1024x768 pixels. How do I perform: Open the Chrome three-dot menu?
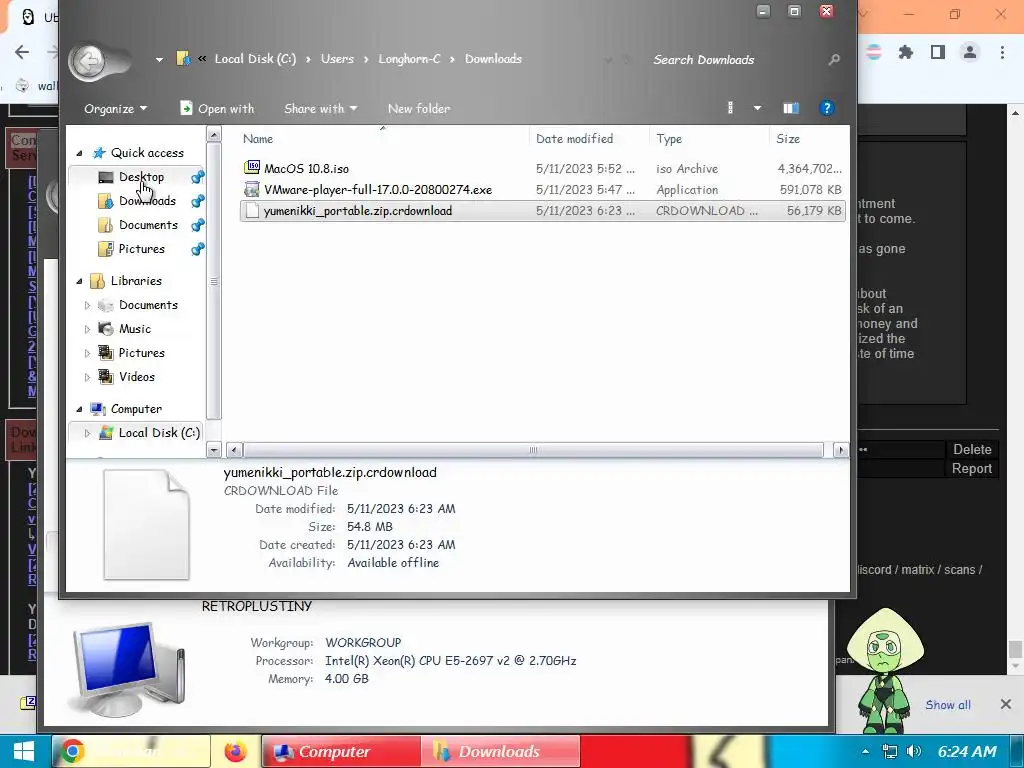(1002, 52)
